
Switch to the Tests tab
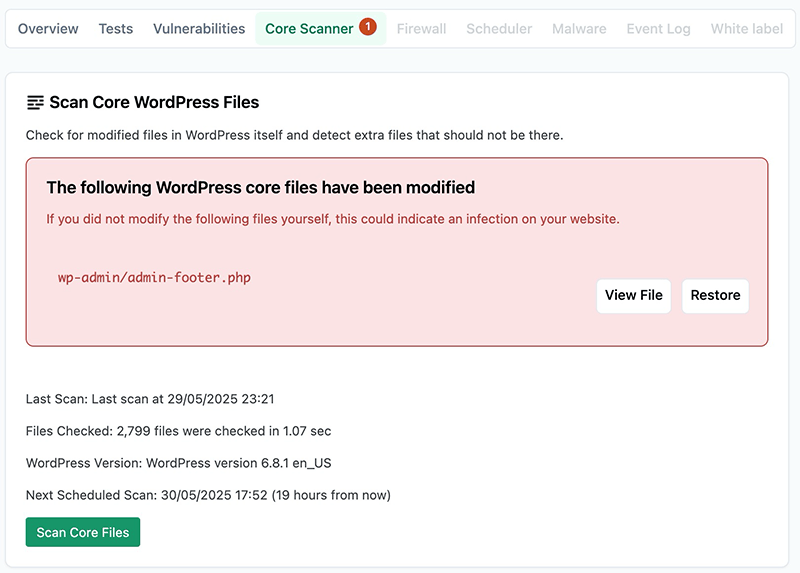[116, 29]
